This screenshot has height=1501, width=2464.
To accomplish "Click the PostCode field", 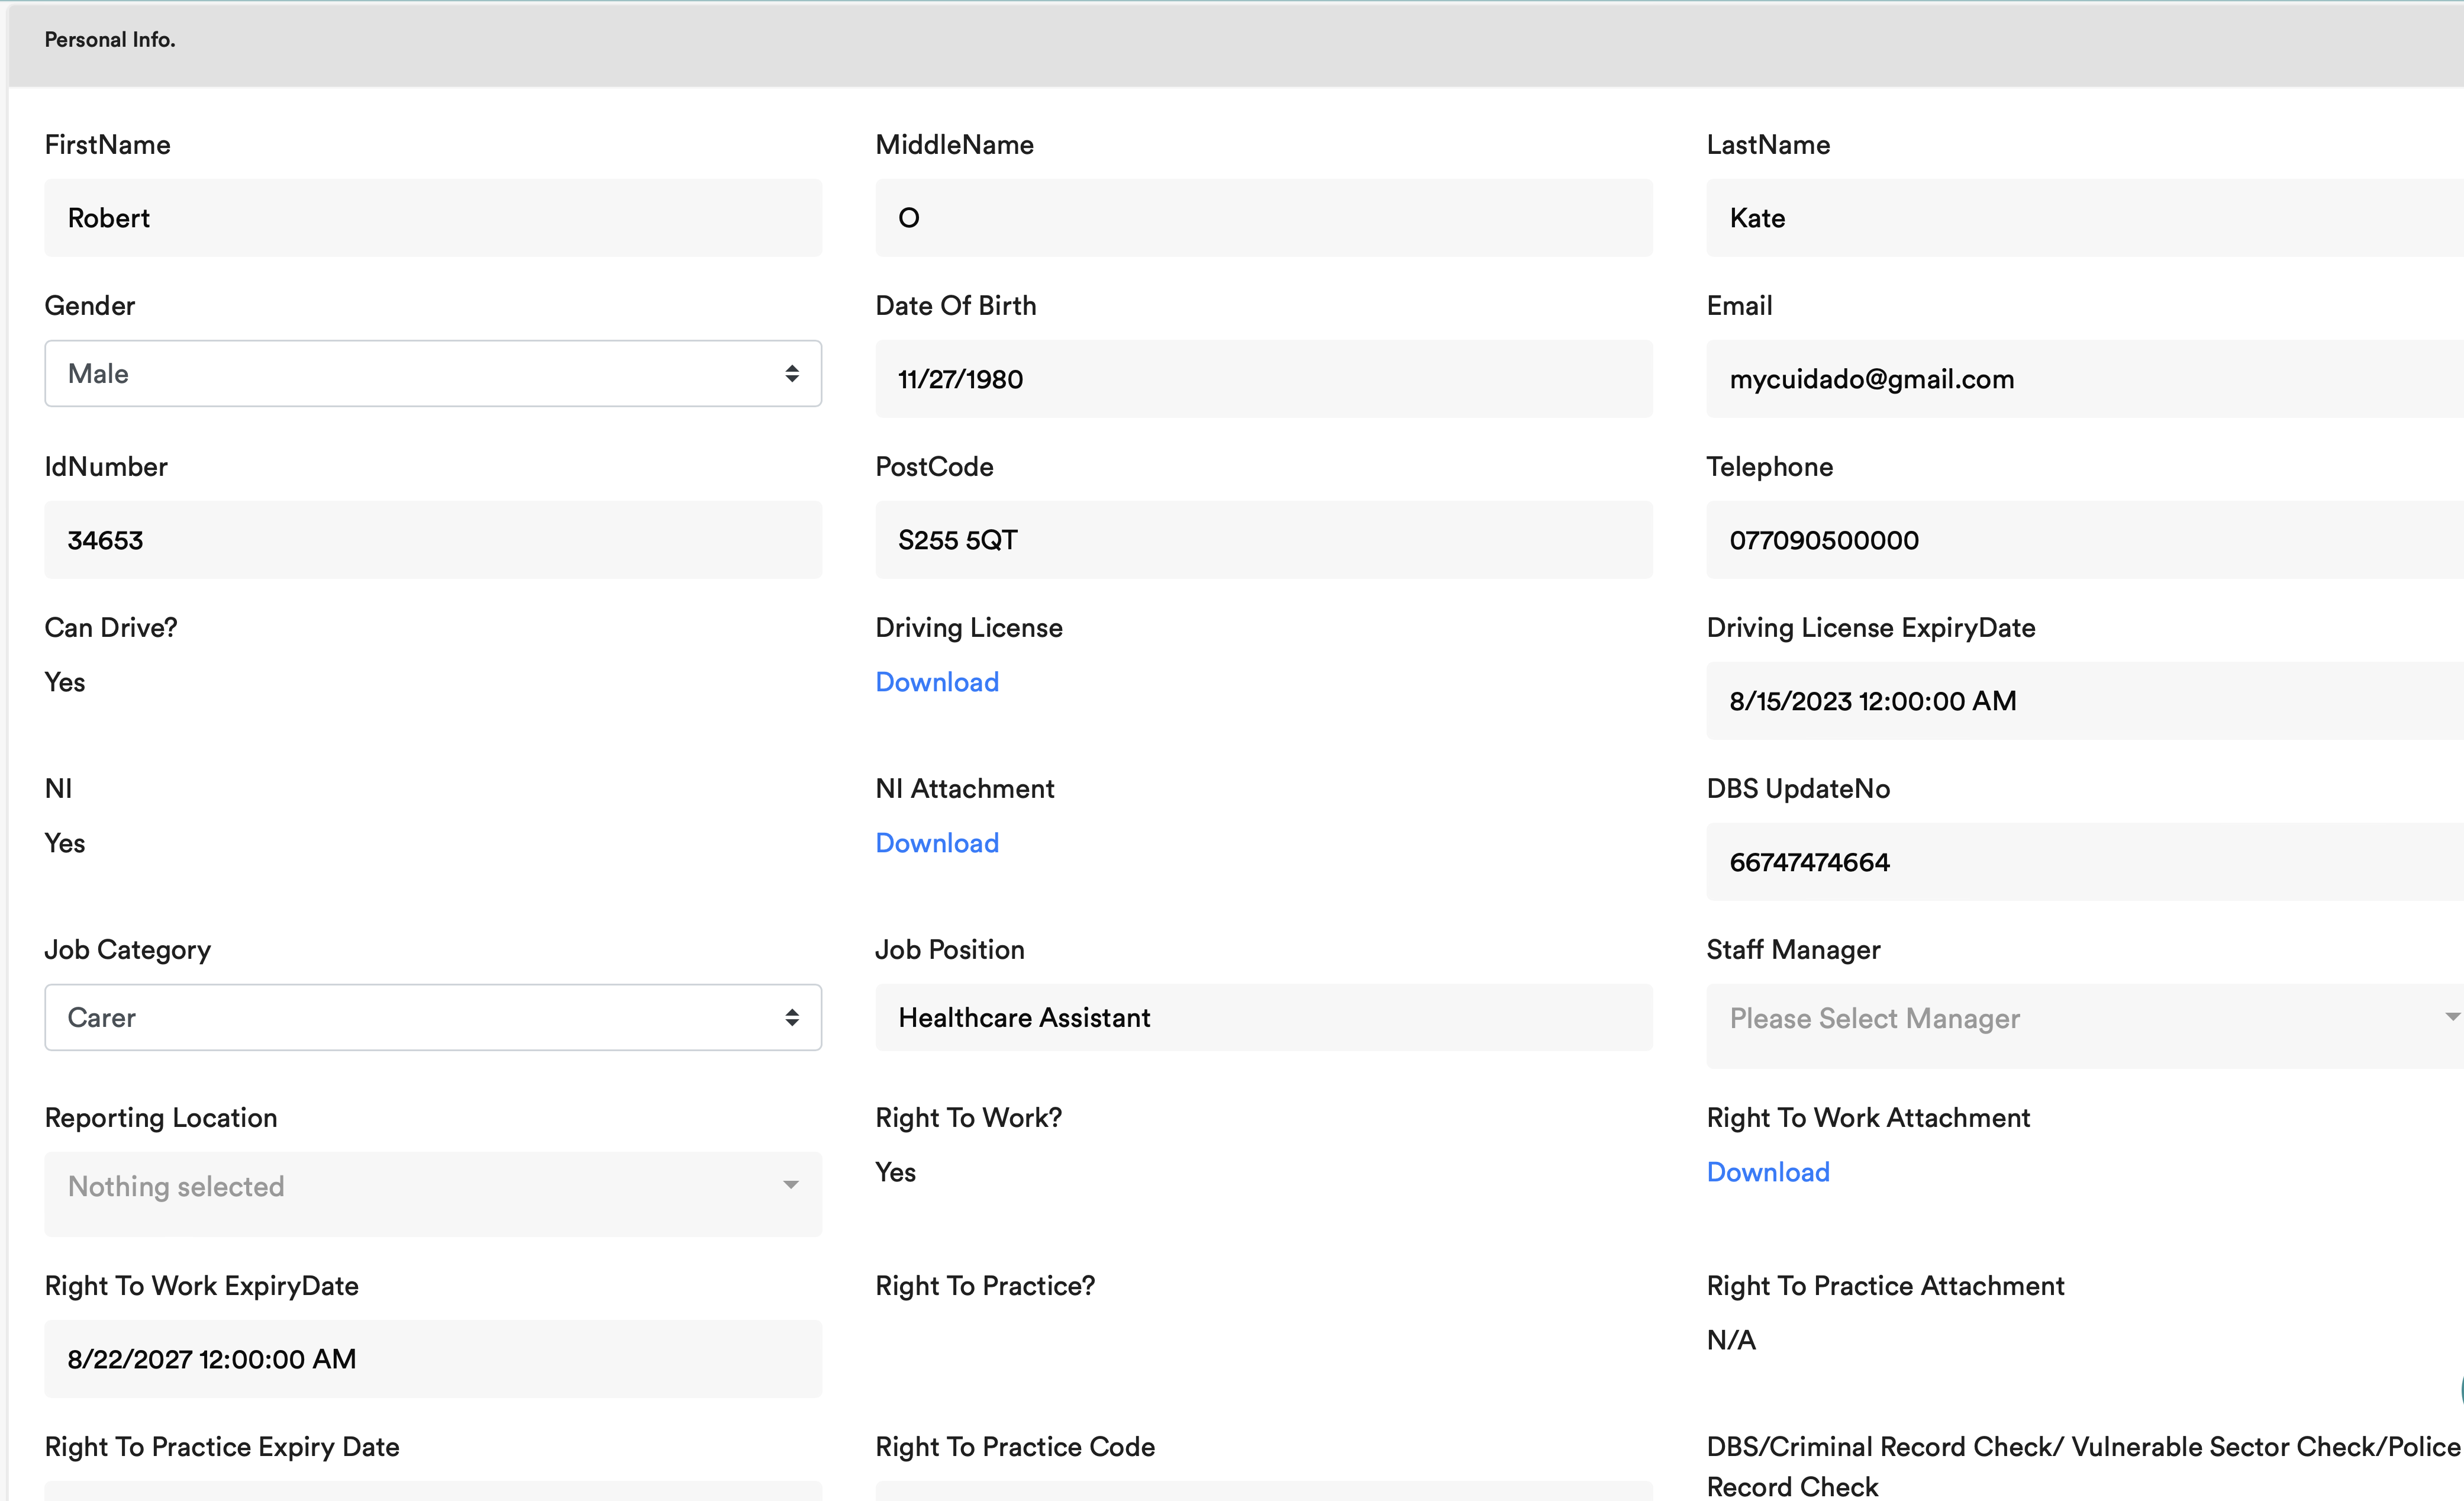I will pyautogui.click(x=1263, y=540).
